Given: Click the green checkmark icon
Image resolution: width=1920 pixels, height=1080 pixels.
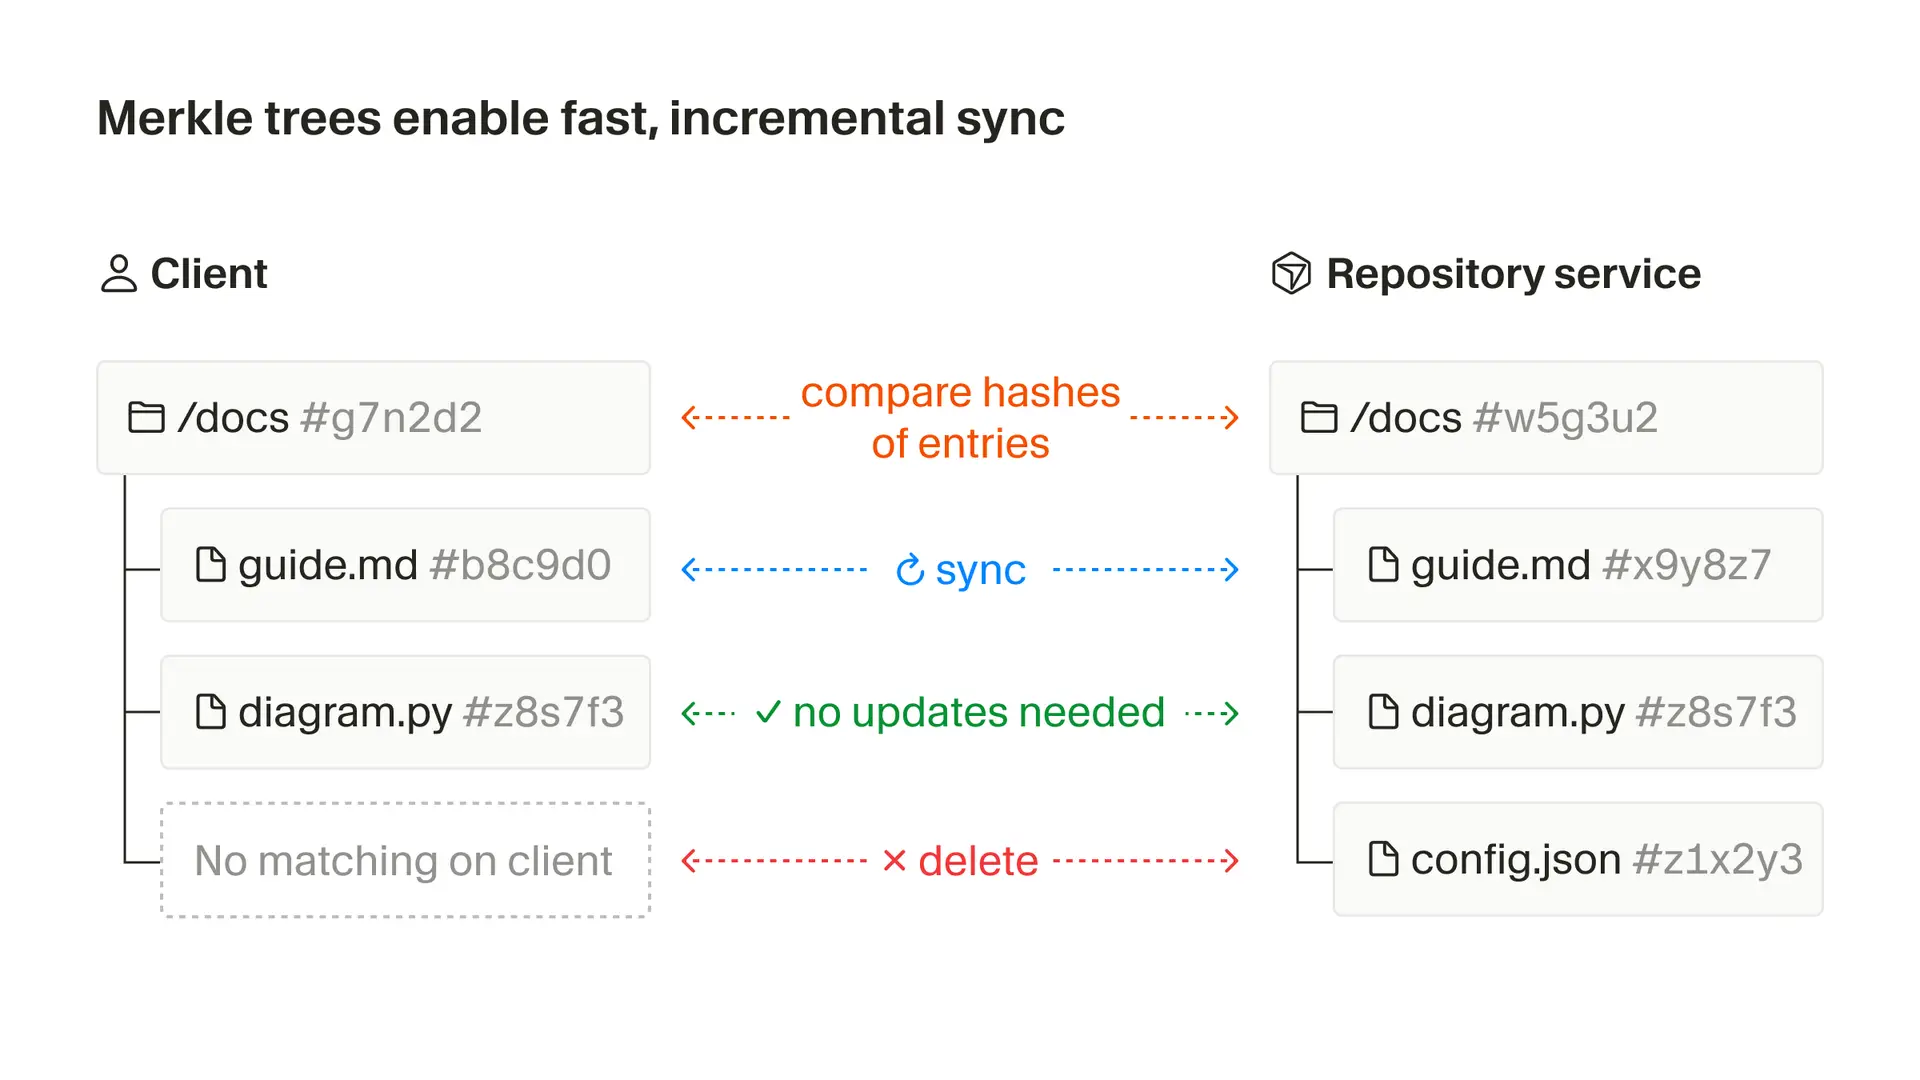Looking at the screenshot, I should click(x=768, y=712).
